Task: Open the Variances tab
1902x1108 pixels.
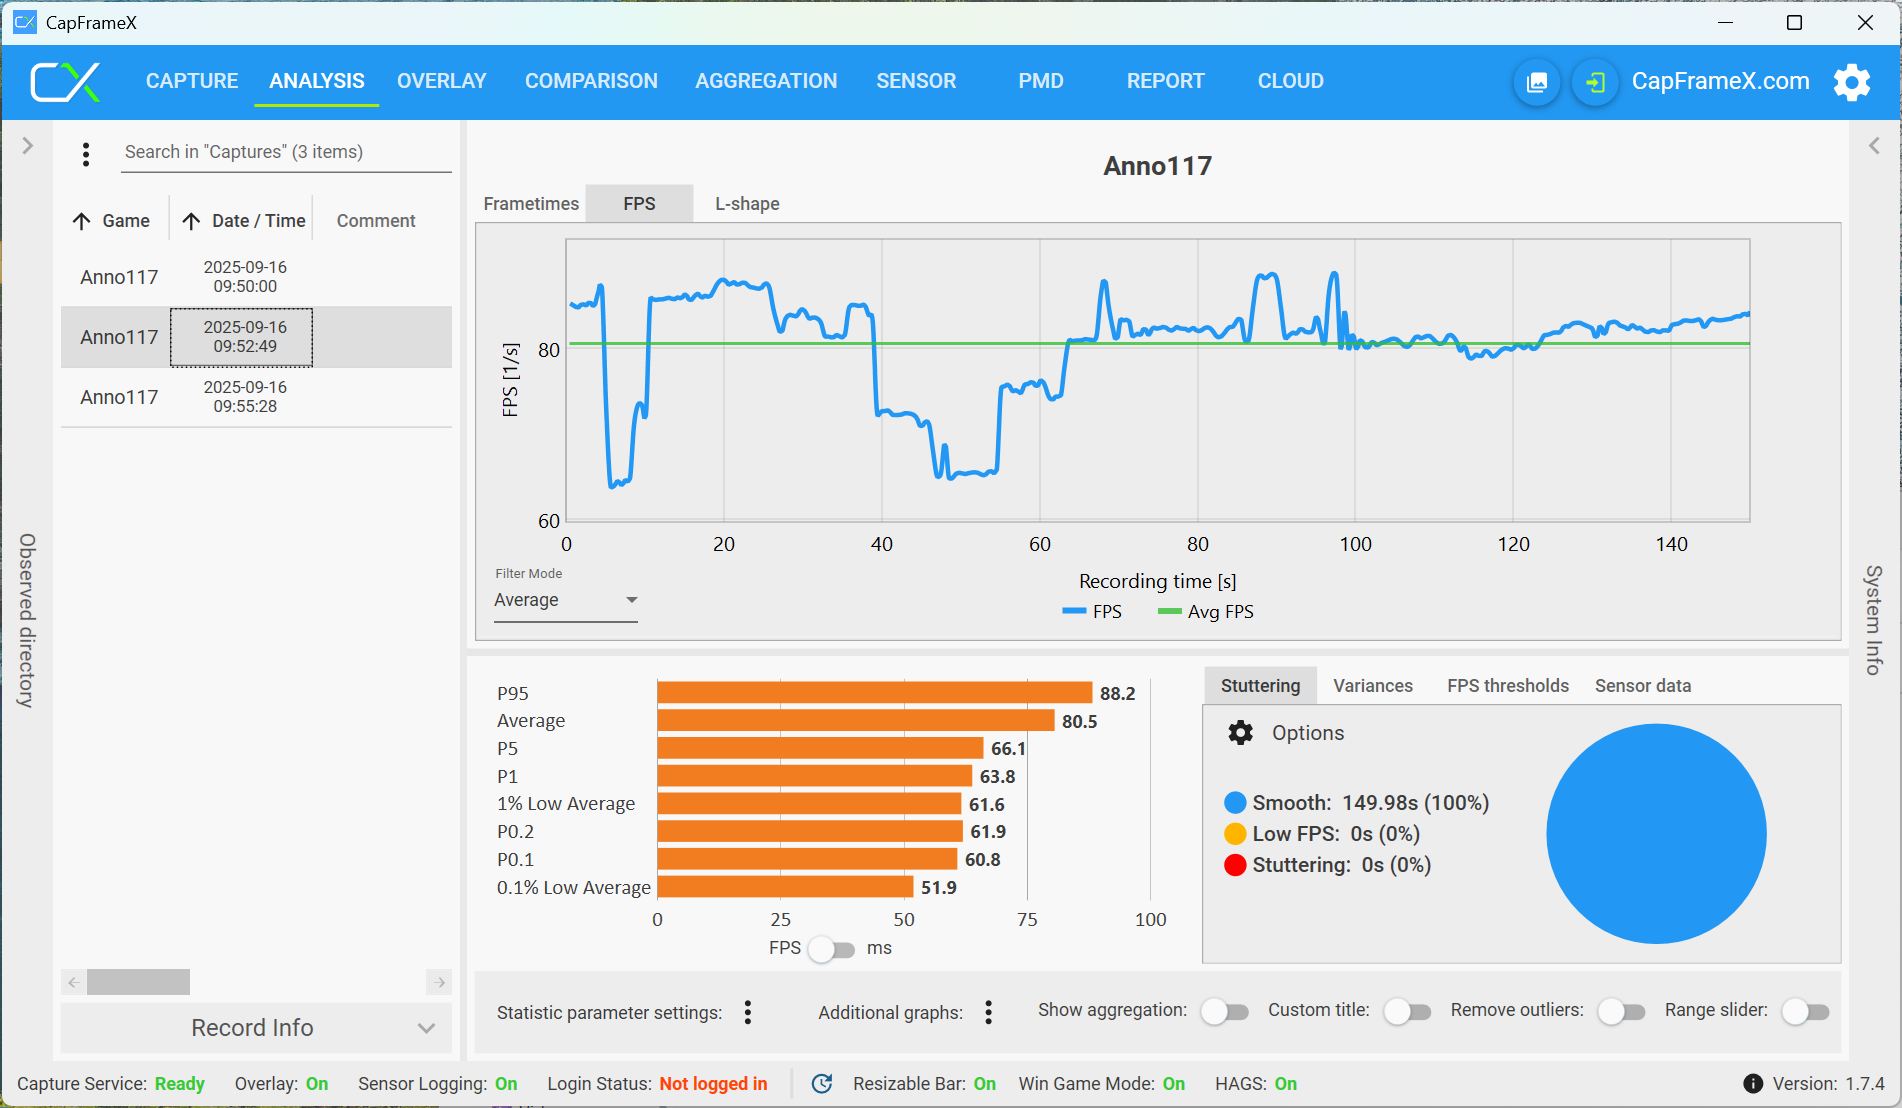Action: (1373, 686)
